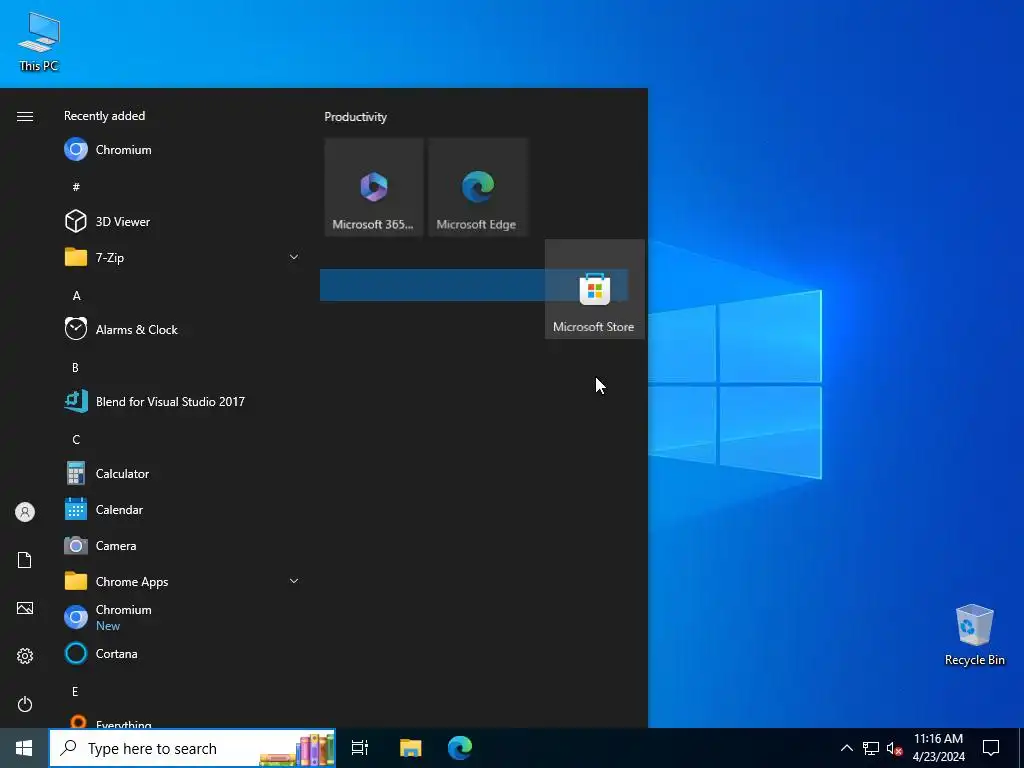Open Task View on taskbar

tap(360, 748)
